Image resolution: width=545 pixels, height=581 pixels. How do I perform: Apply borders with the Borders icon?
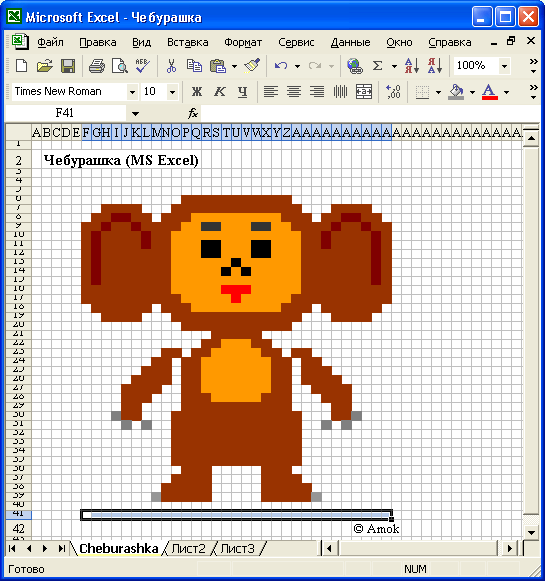click(x=422, y=92)
